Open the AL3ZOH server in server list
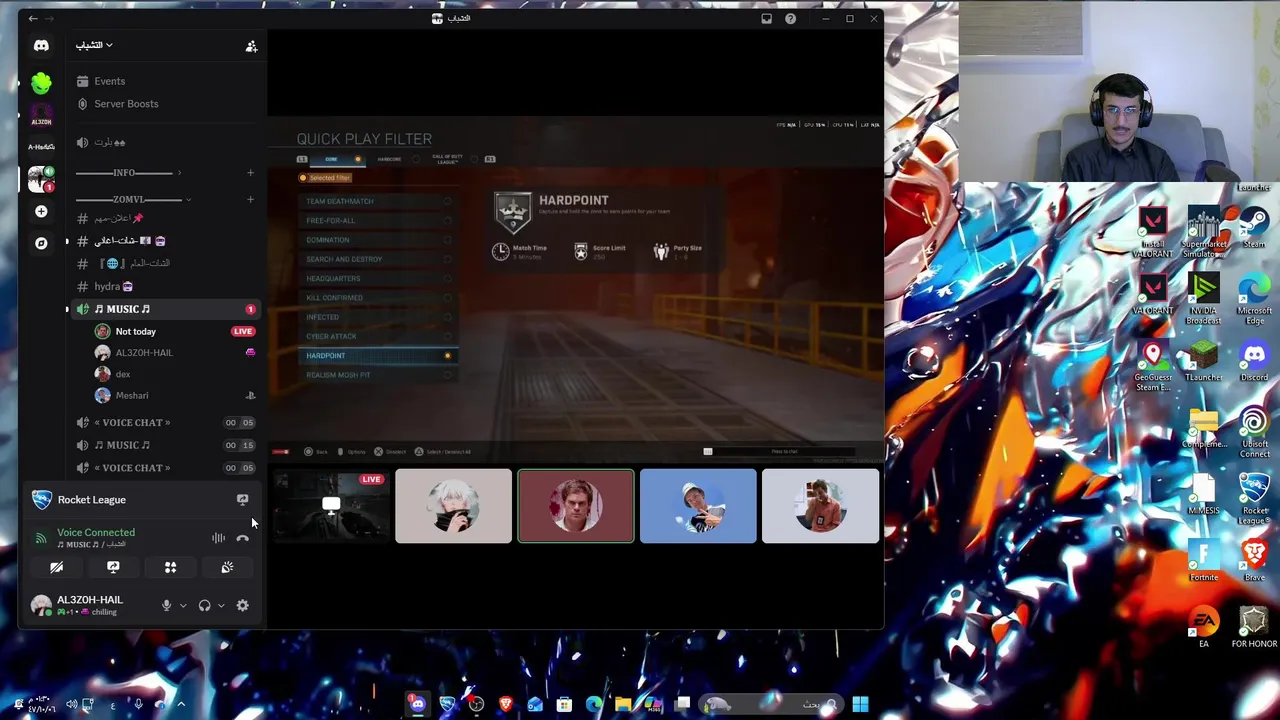Image resolution: width=1280 pixels, height=720 pixels. [x=41, y=117]
